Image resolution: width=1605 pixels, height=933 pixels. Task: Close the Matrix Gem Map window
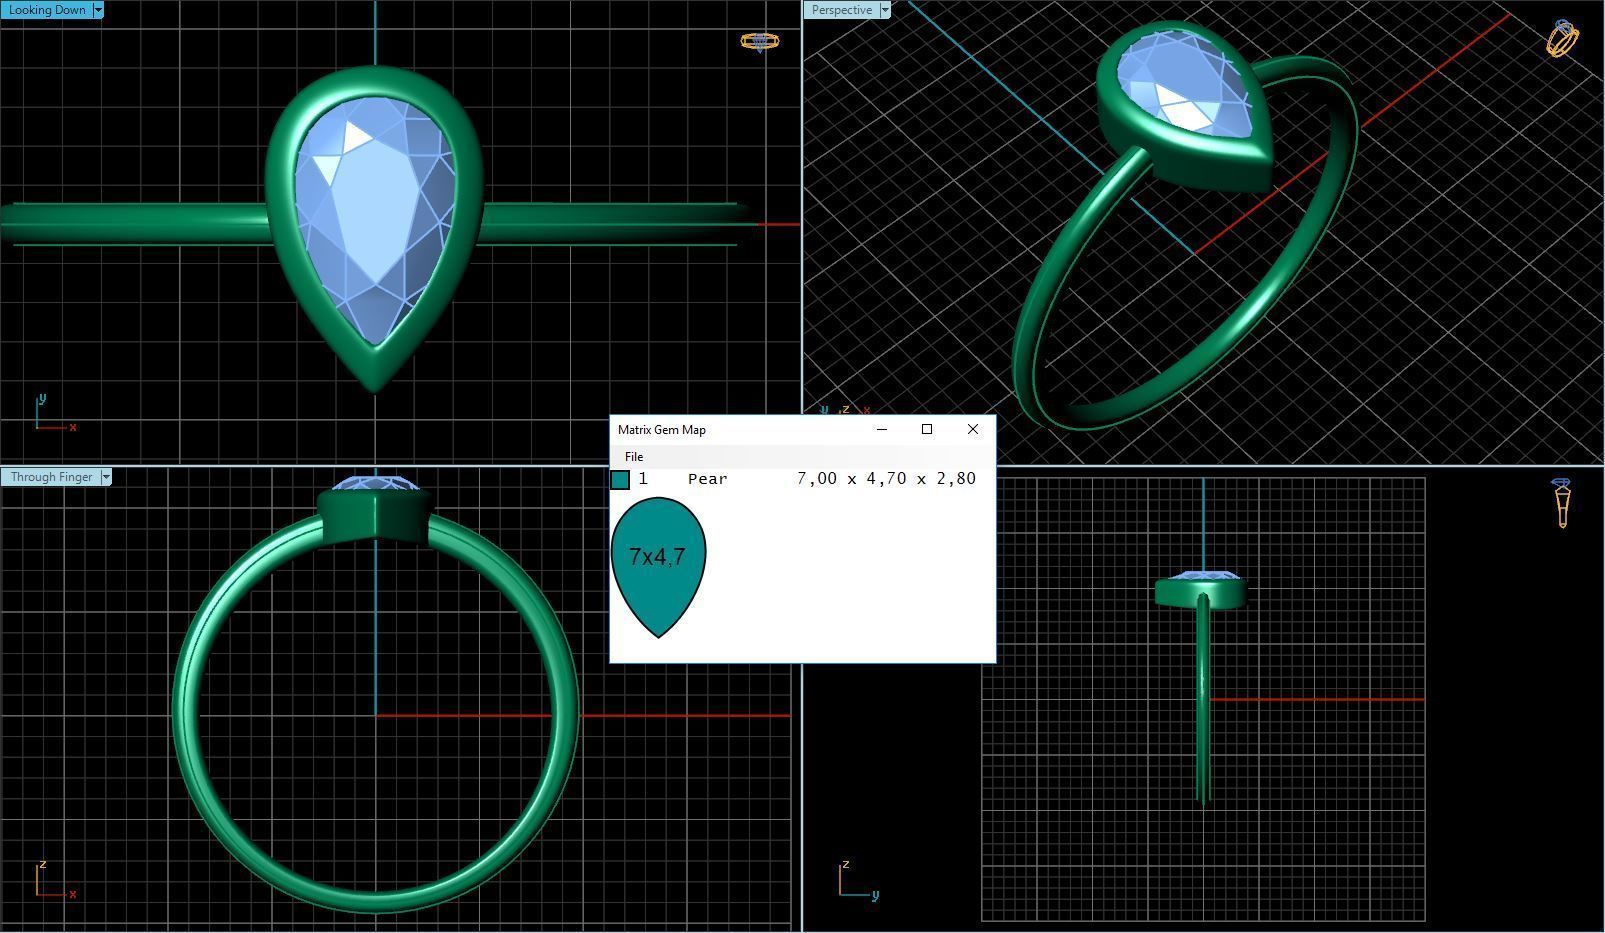tap(973, 429)
